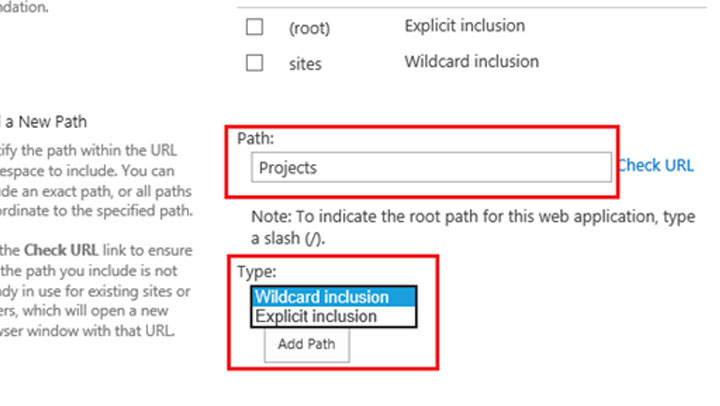This screenshot has width=720, height=406.
Task: Tick the sites path checkbox
Action: (x=255, y=63)
